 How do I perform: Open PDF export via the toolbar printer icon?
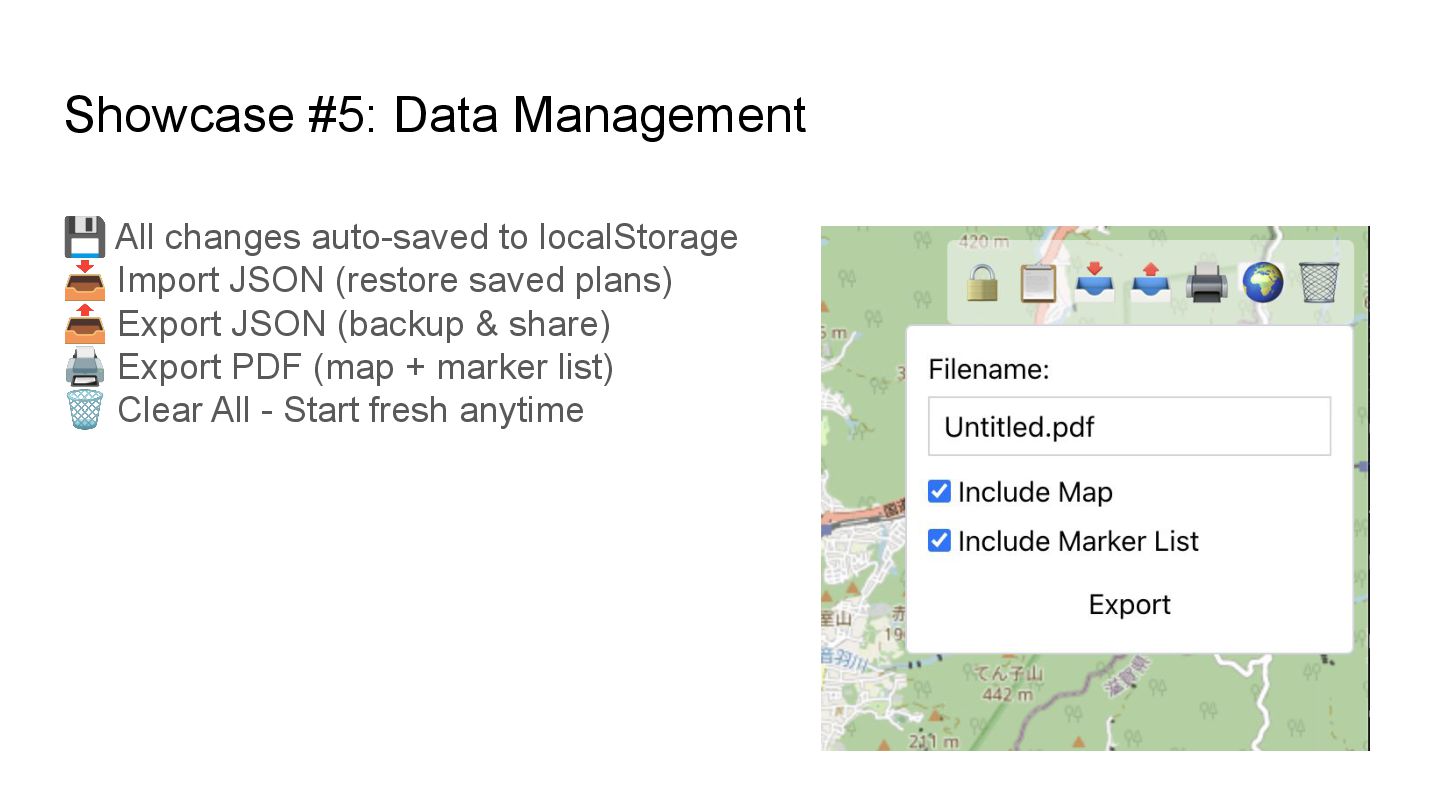(1207, 283)
